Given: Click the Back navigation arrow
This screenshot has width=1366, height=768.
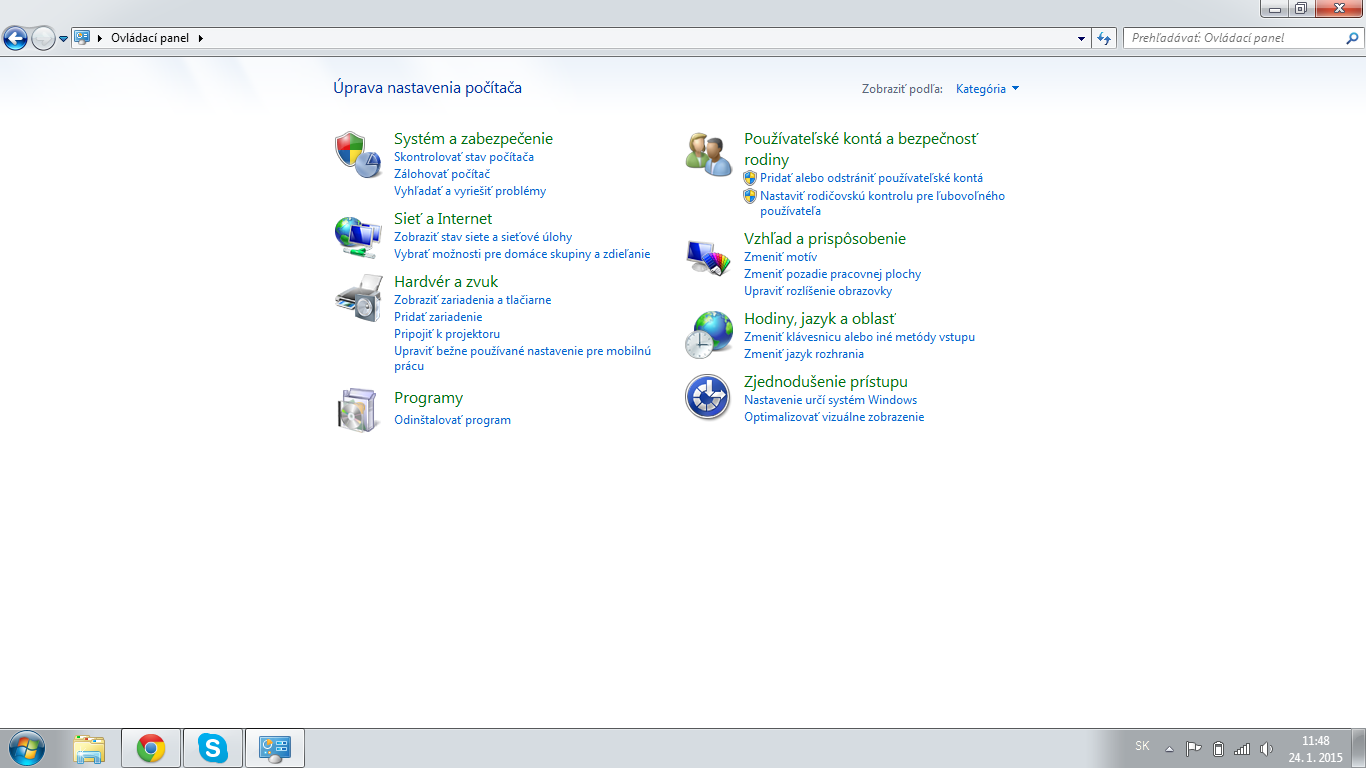Looking at the screenshot, I should point(16,38).
